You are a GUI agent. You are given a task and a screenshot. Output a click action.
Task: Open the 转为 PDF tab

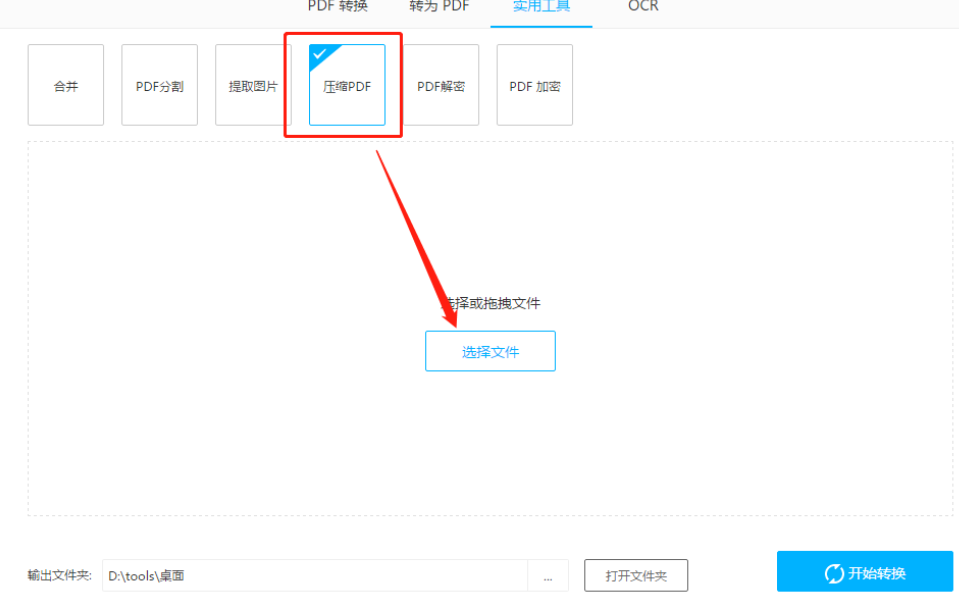(439, 6)
